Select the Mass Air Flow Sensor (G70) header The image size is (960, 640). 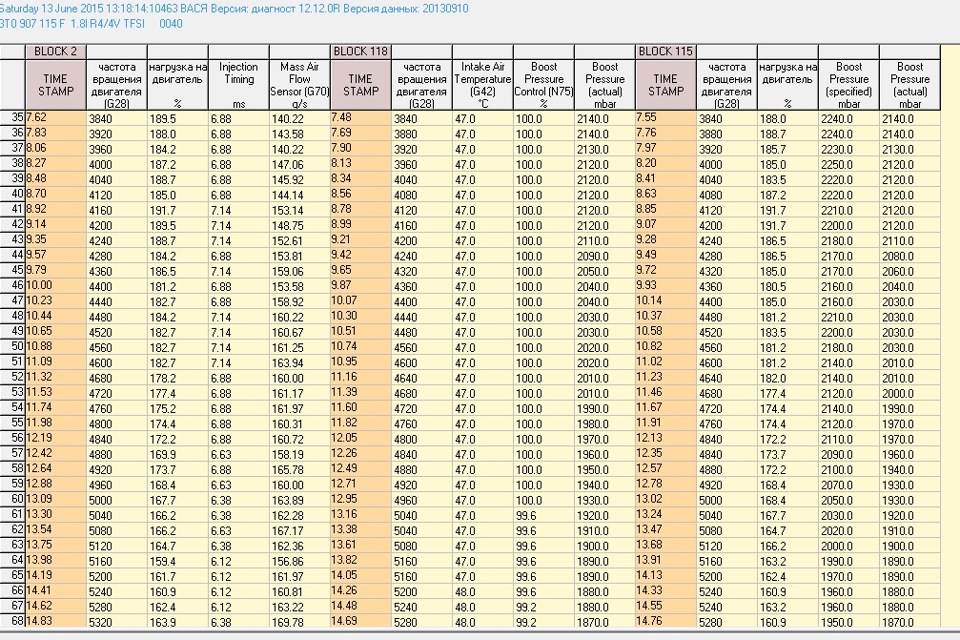tap(298, 84)
